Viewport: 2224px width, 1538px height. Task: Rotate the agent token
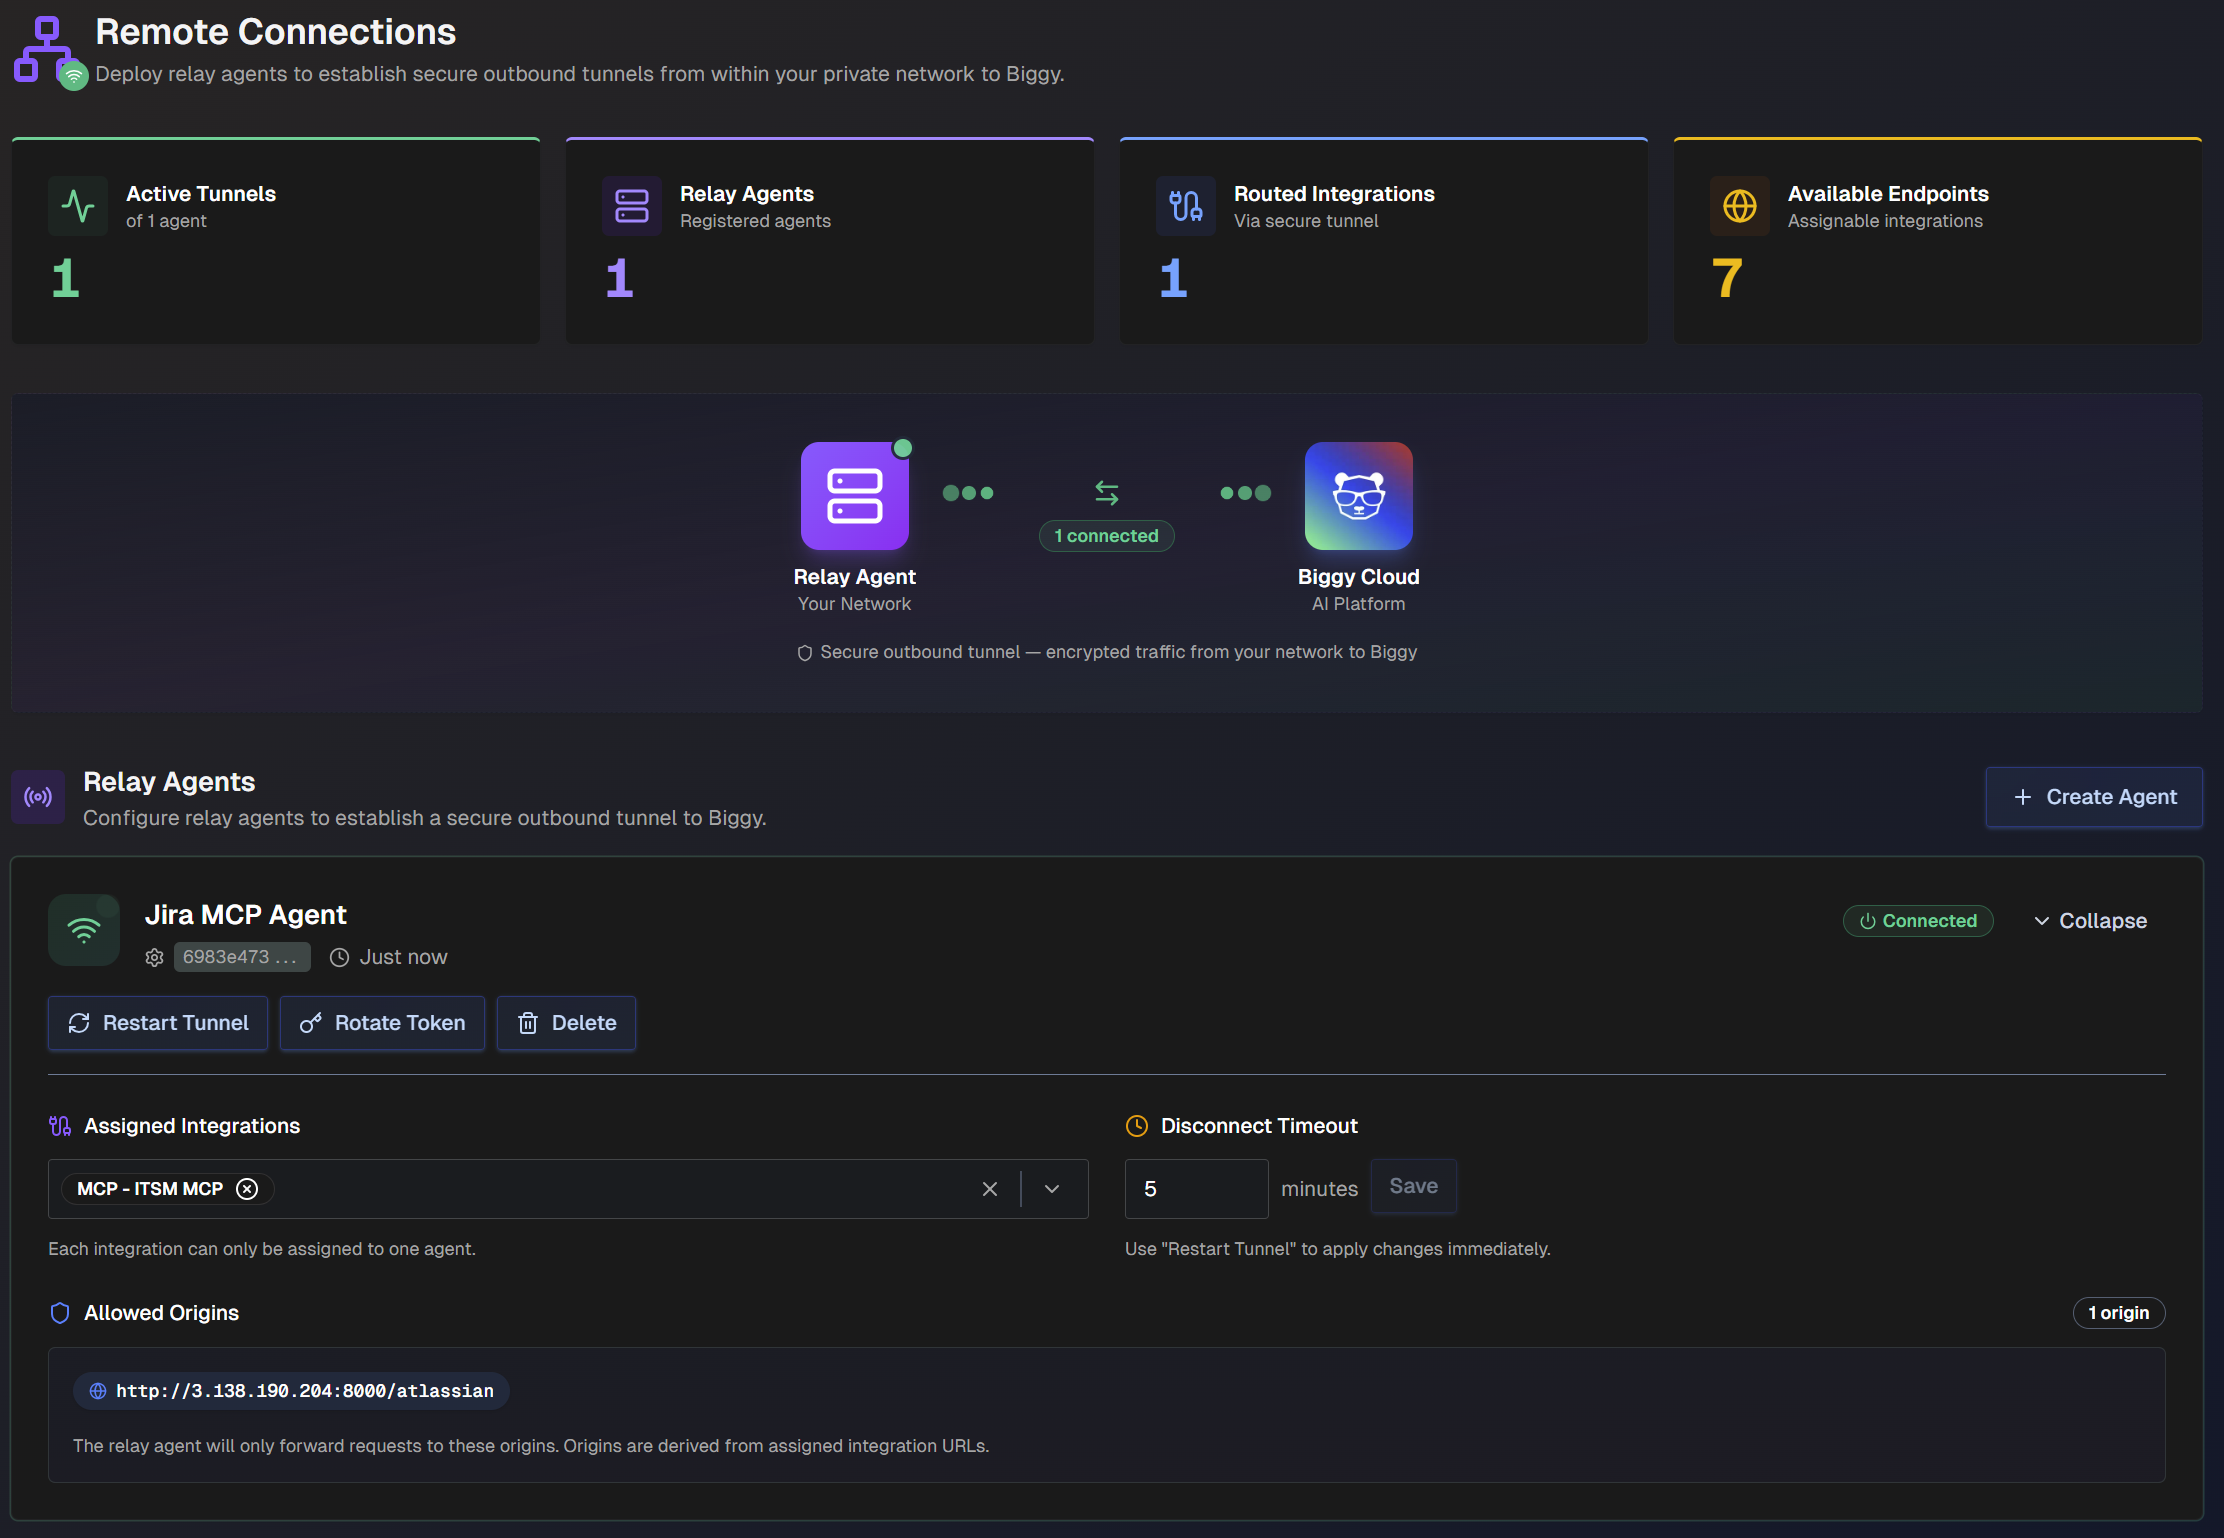pyautogui.click(x=382, y=1022)
